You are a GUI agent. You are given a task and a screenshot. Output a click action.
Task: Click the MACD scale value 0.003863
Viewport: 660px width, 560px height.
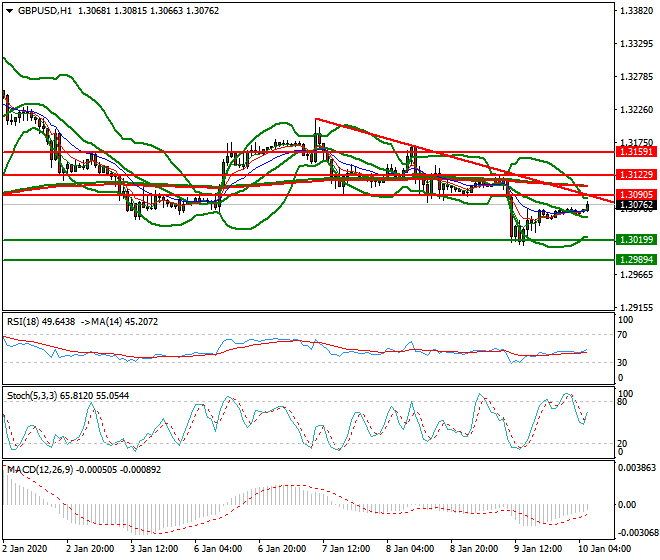click(636, 468)
